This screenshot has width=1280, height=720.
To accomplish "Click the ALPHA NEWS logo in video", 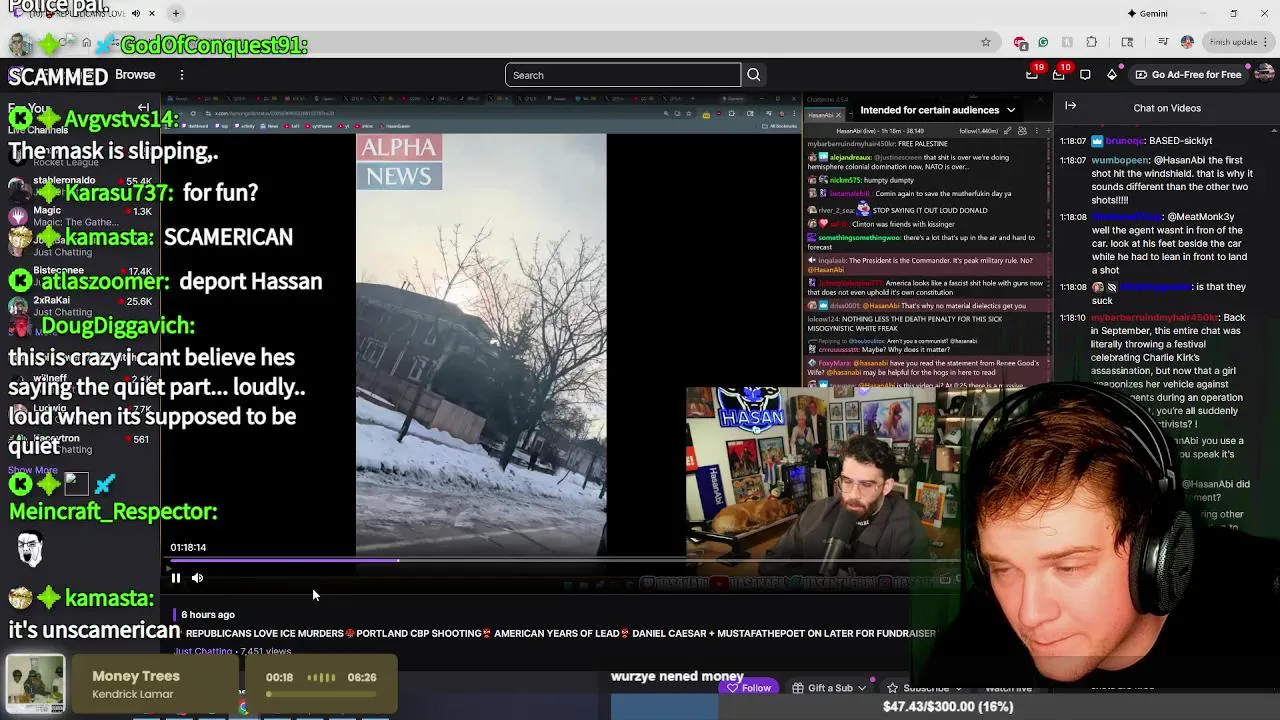I will point(399,162).
